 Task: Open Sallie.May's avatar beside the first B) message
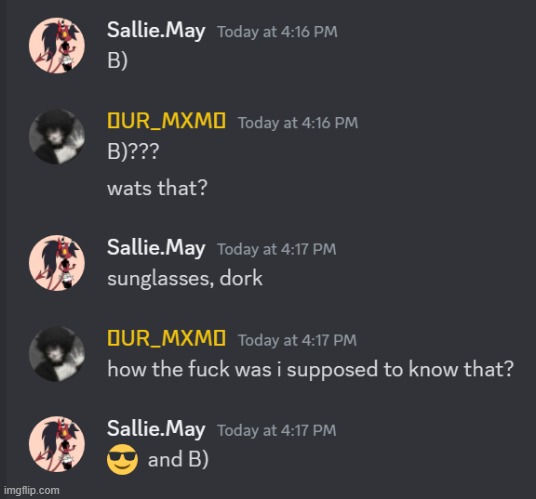click(57, 45)
